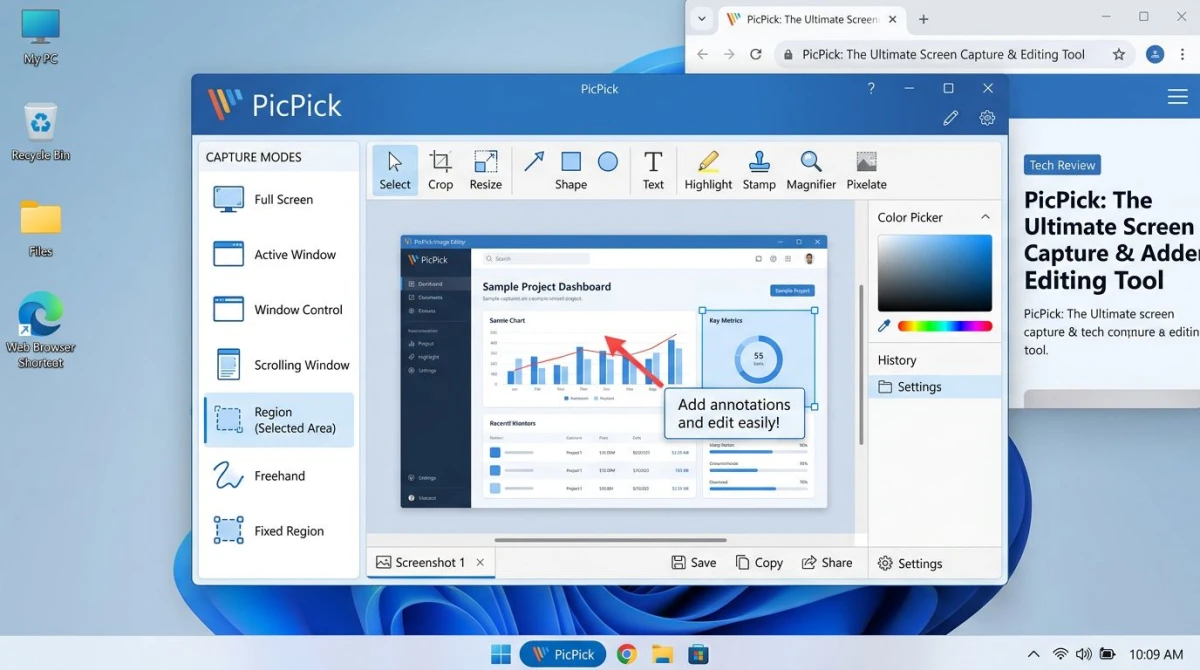Click the canvas vertical scrollbar
The height and width of the screenshot is (670, 1200).
(x=861, y=365)
